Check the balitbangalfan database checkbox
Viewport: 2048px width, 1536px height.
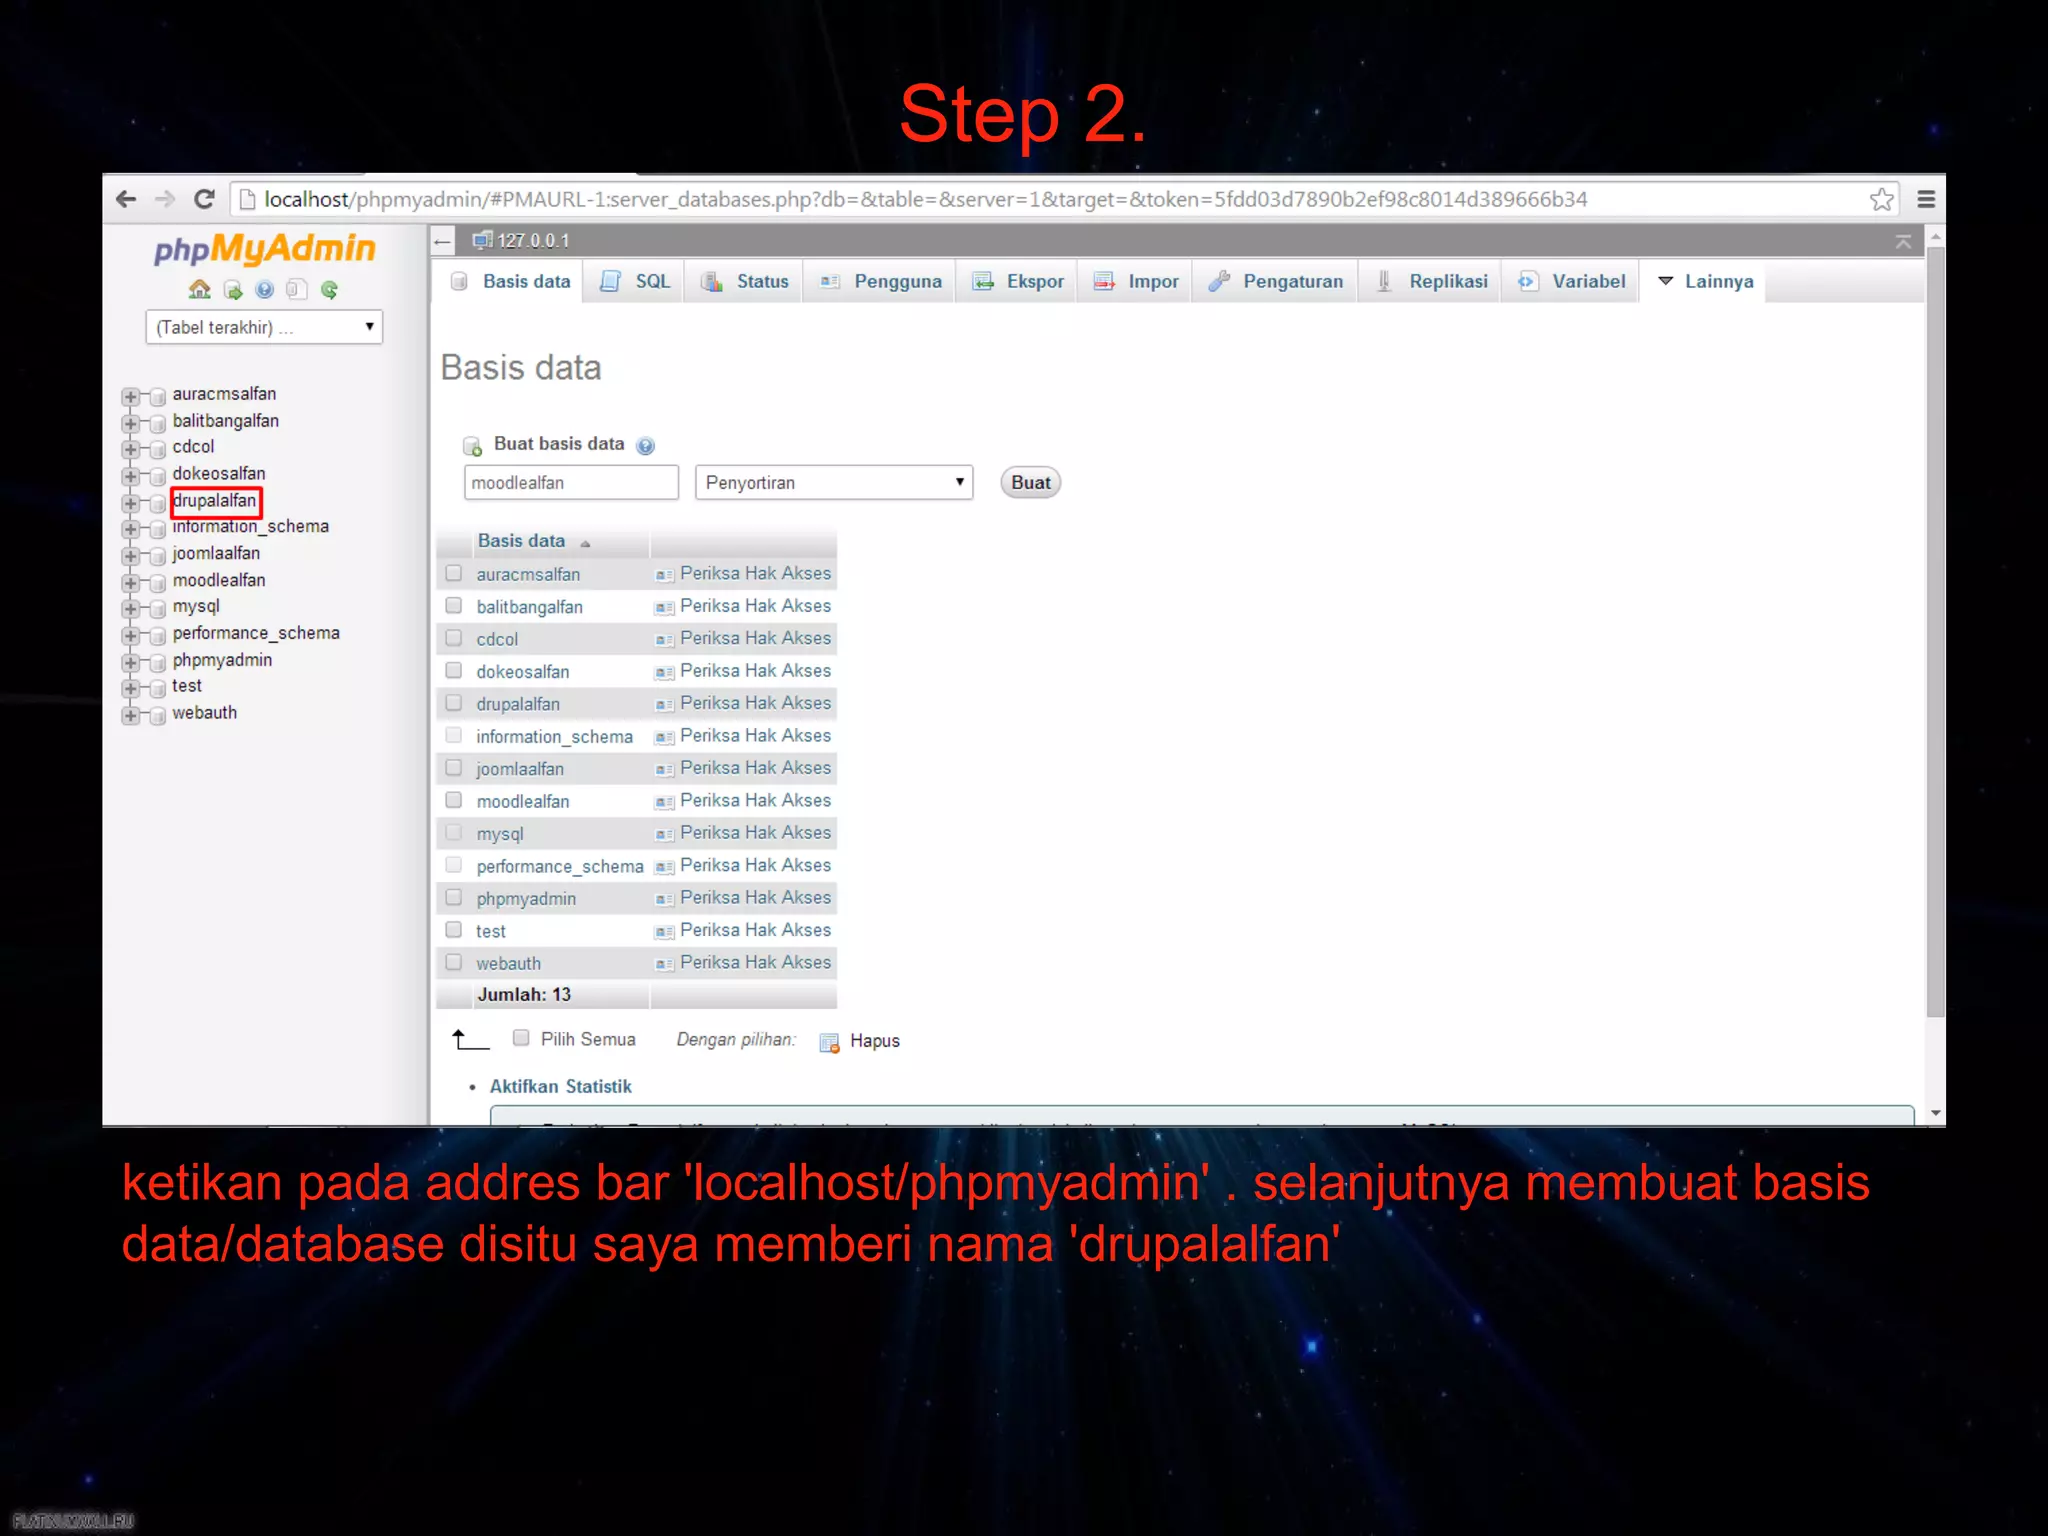pos(454,605)
